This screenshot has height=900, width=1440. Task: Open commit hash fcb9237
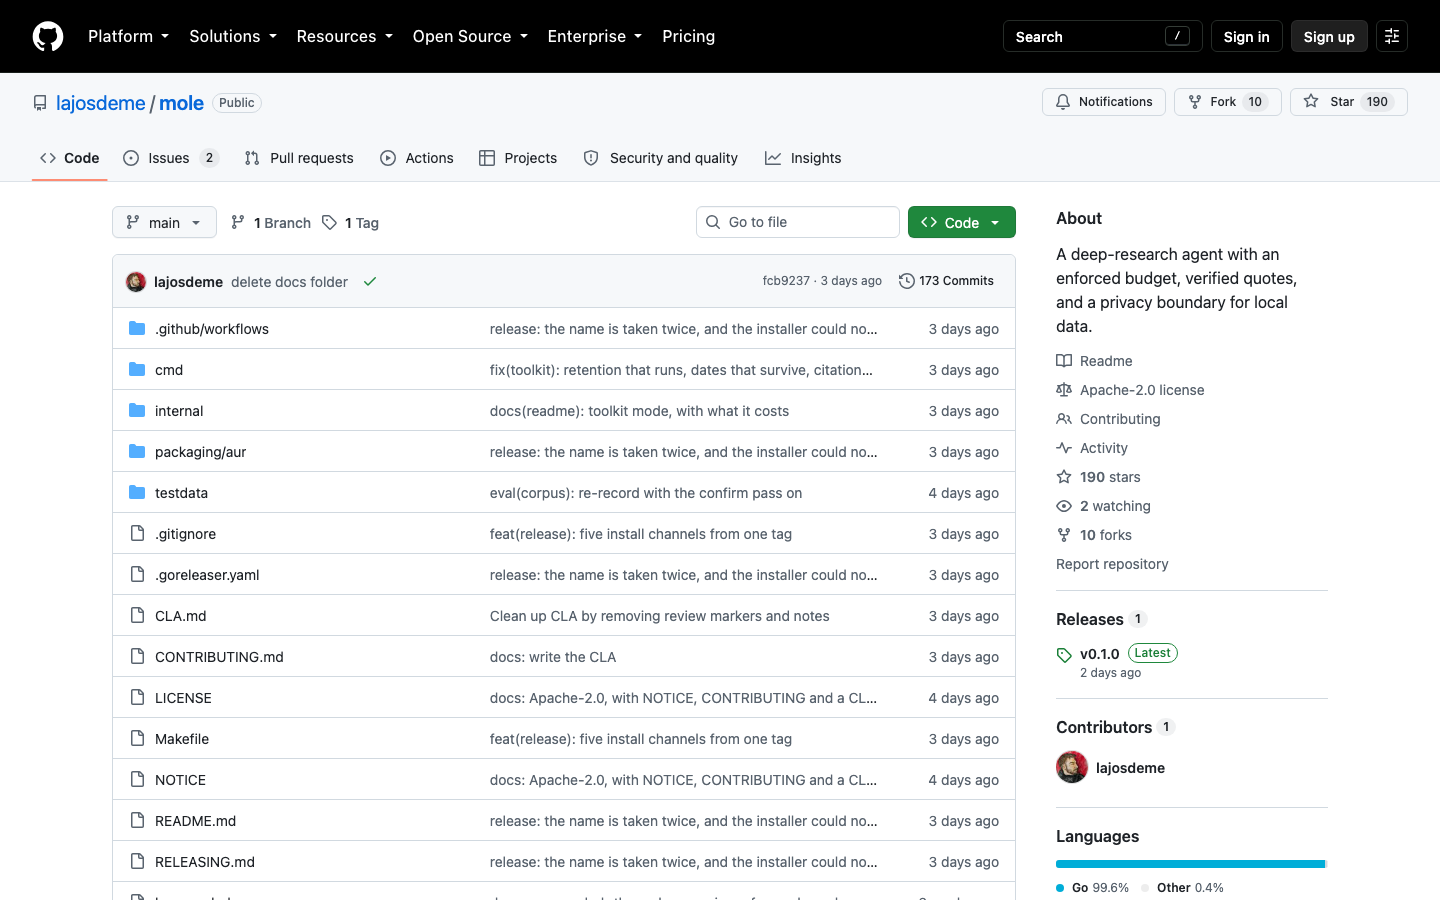point(786,281)
